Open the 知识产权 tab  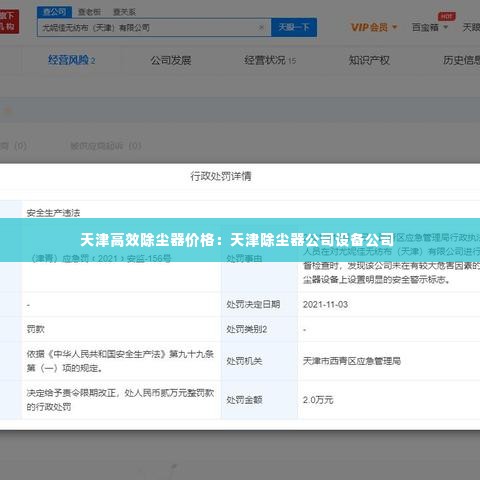pyautogui.click(x=369, y=60)
